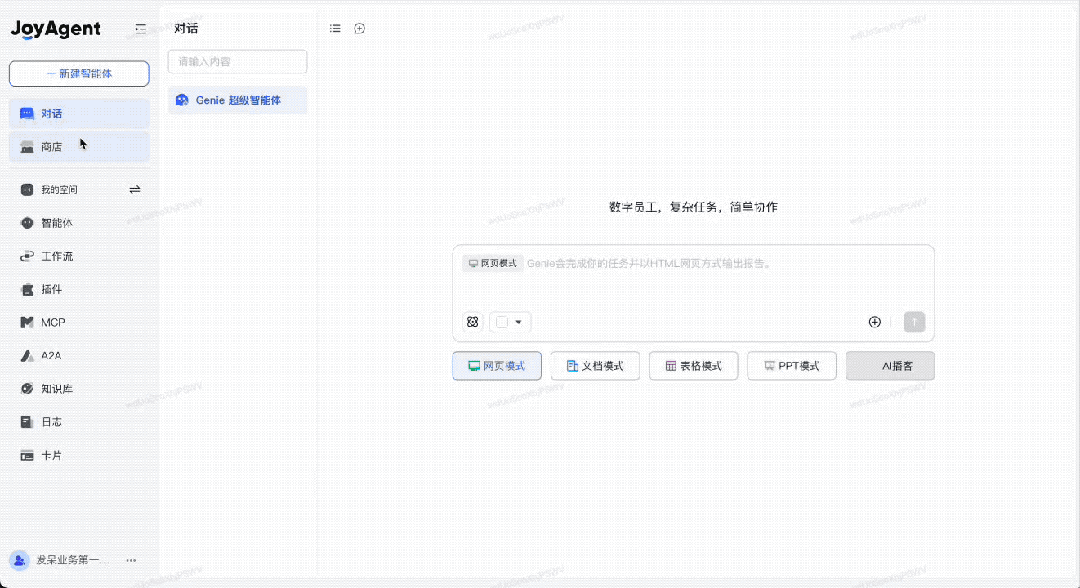
Task: Click the conversation list icon in header
Action: [335, 28]
